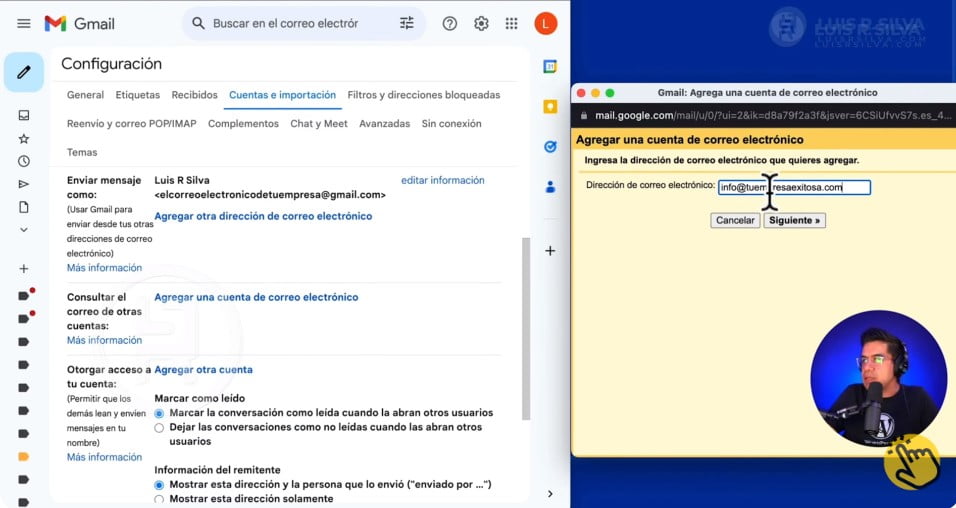Screen dimensions: 956x508
Task: Click editar información link
Action: 443,181
